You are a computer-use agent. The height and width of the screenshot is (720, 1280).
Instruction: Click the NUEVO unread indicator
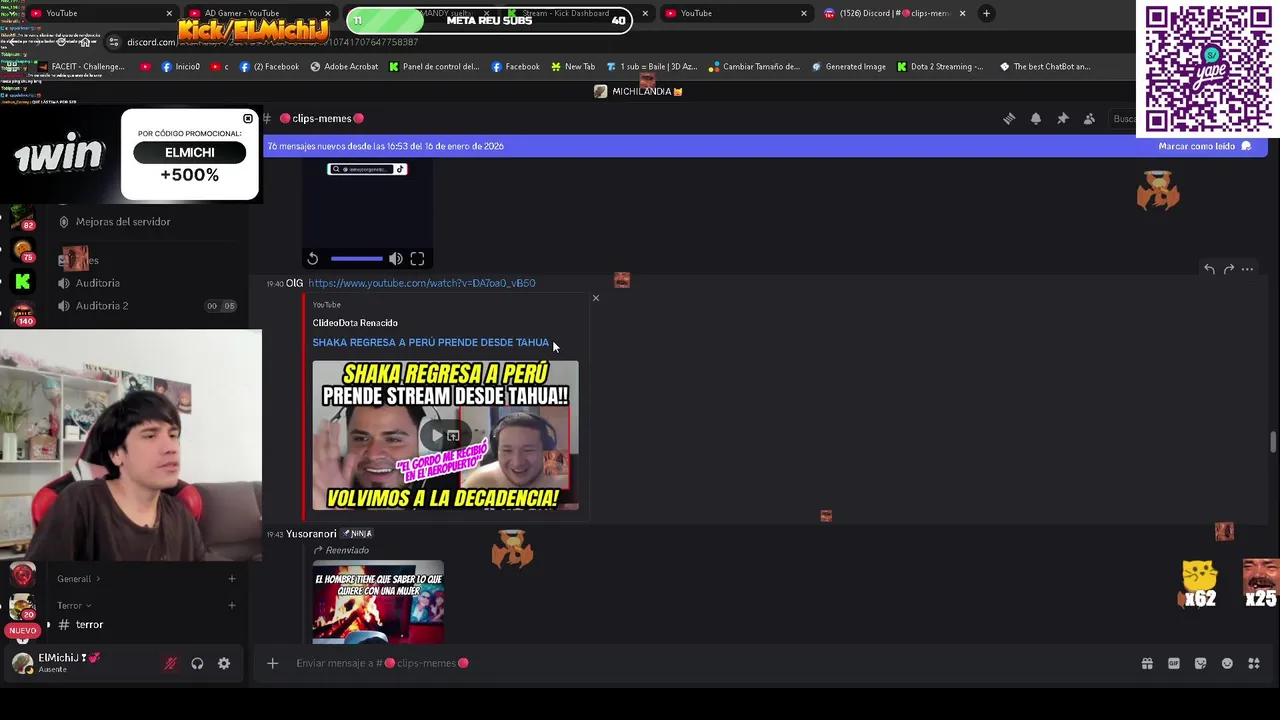22,631
